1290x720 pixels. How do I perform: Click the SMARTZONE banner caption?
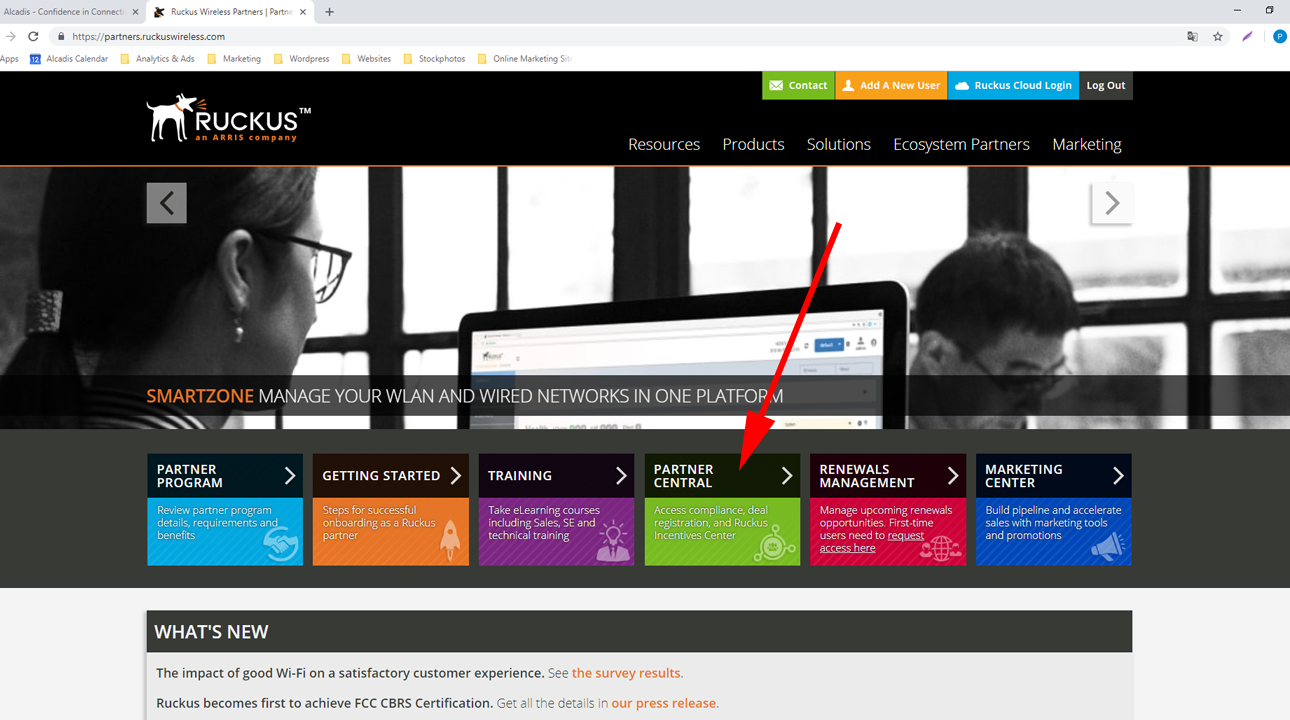(x=465, y=396)
